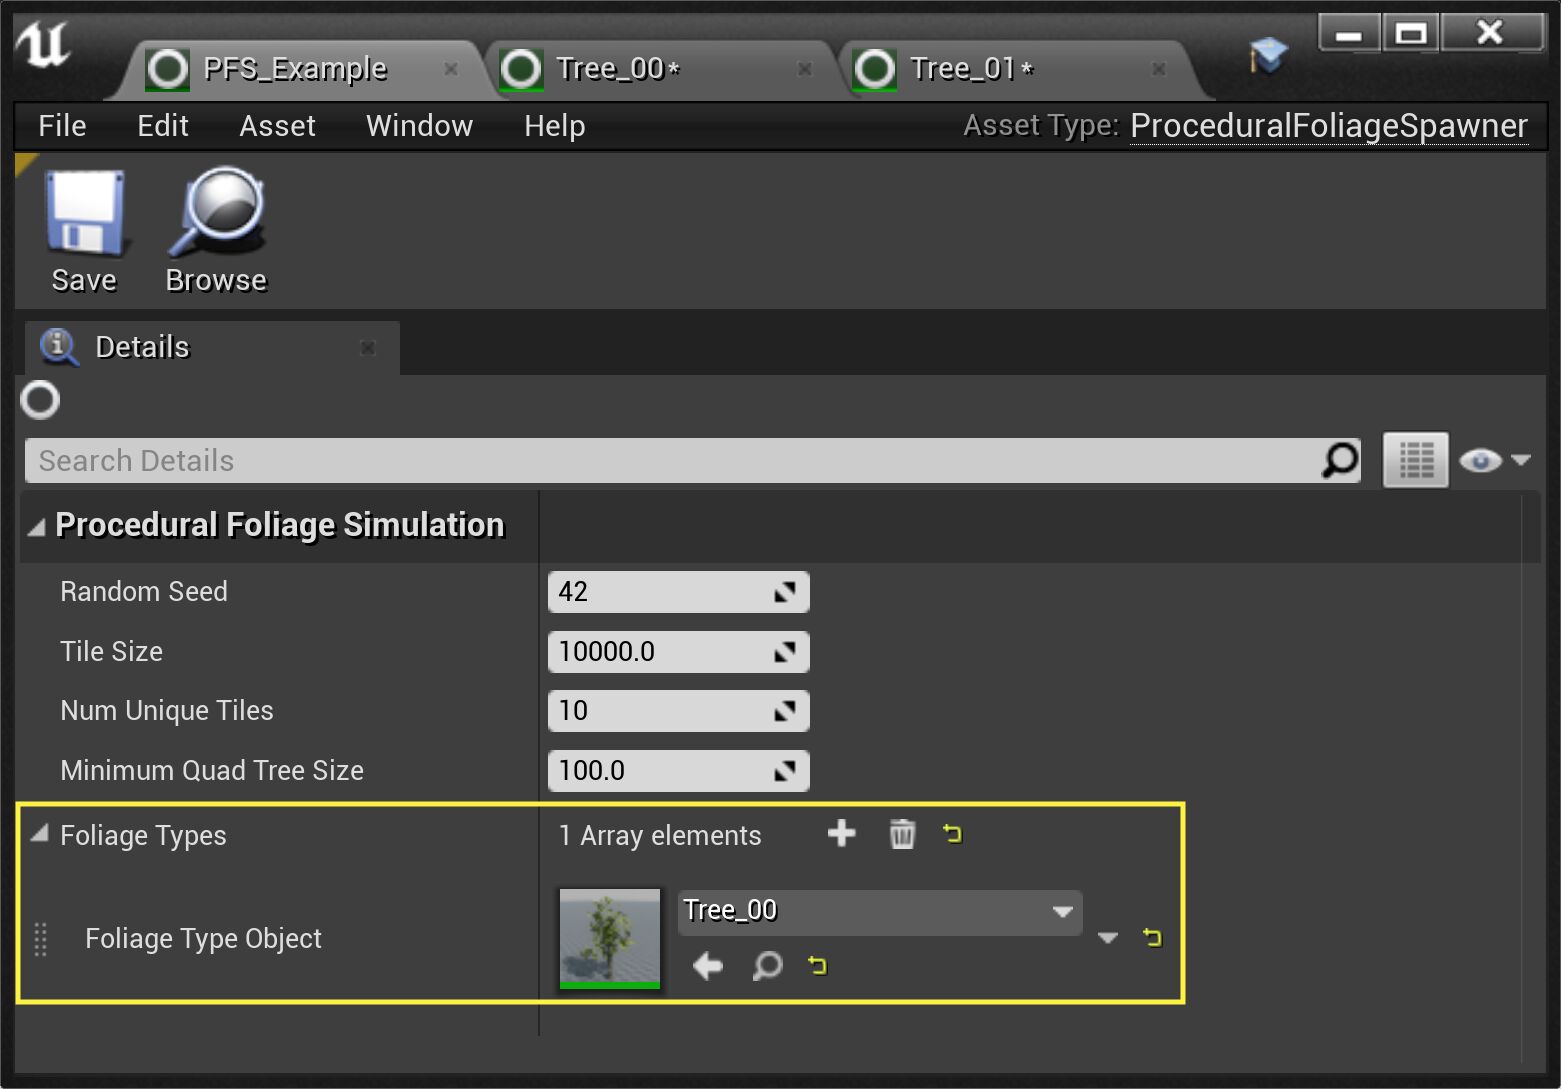
Task: Open the tutorials graduation cap icon
Action: coord(1268,56)
